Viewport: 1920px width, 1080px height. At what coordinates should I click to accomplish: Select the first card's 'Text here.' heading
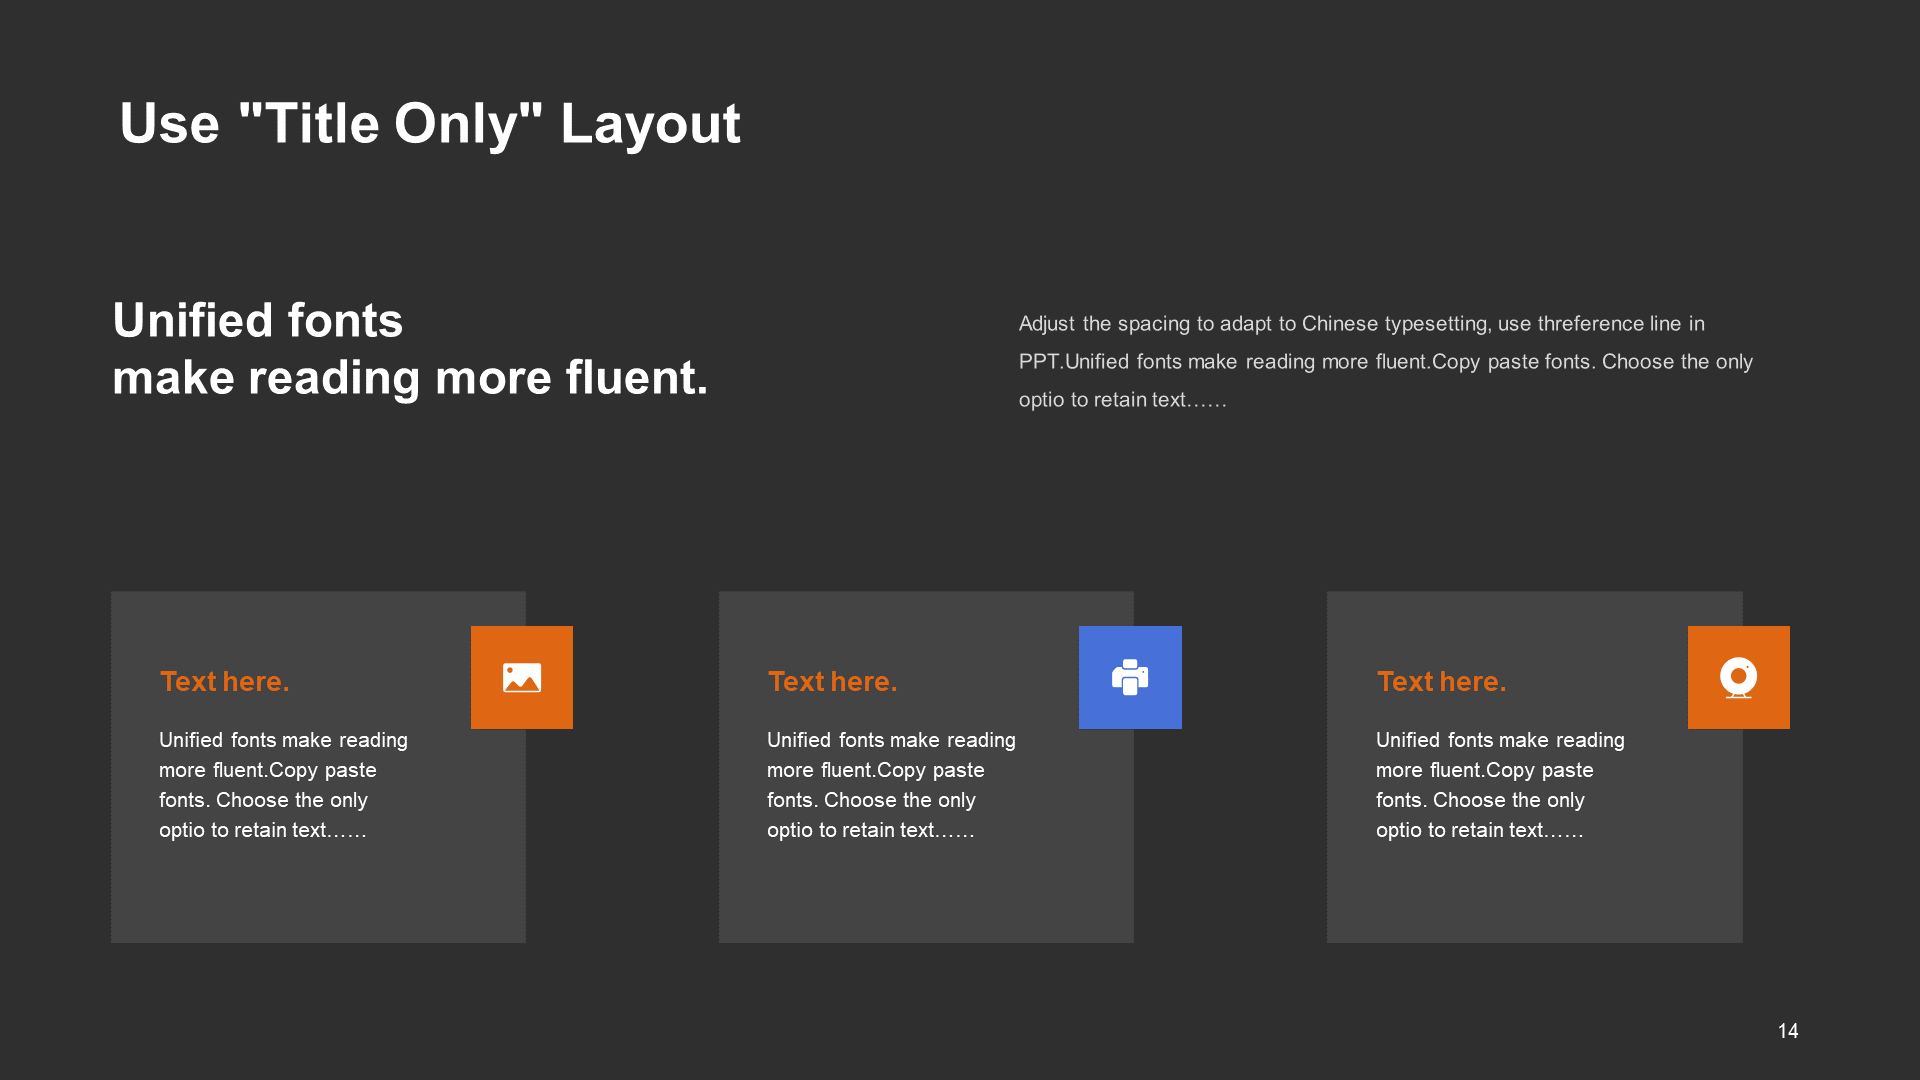pos(225,681)
